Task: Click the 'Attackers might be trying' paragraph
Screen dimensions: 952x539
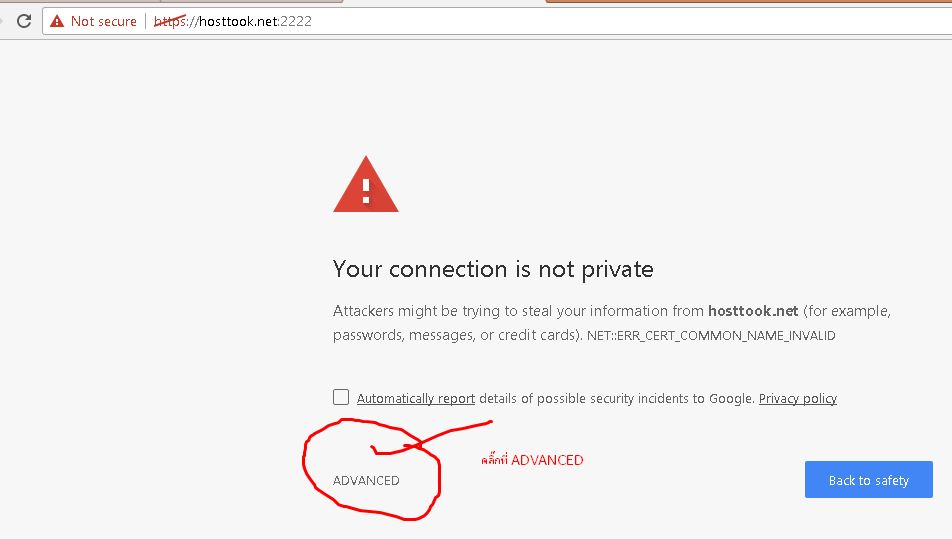Action: pyautogui.click(x=611, y=323)
